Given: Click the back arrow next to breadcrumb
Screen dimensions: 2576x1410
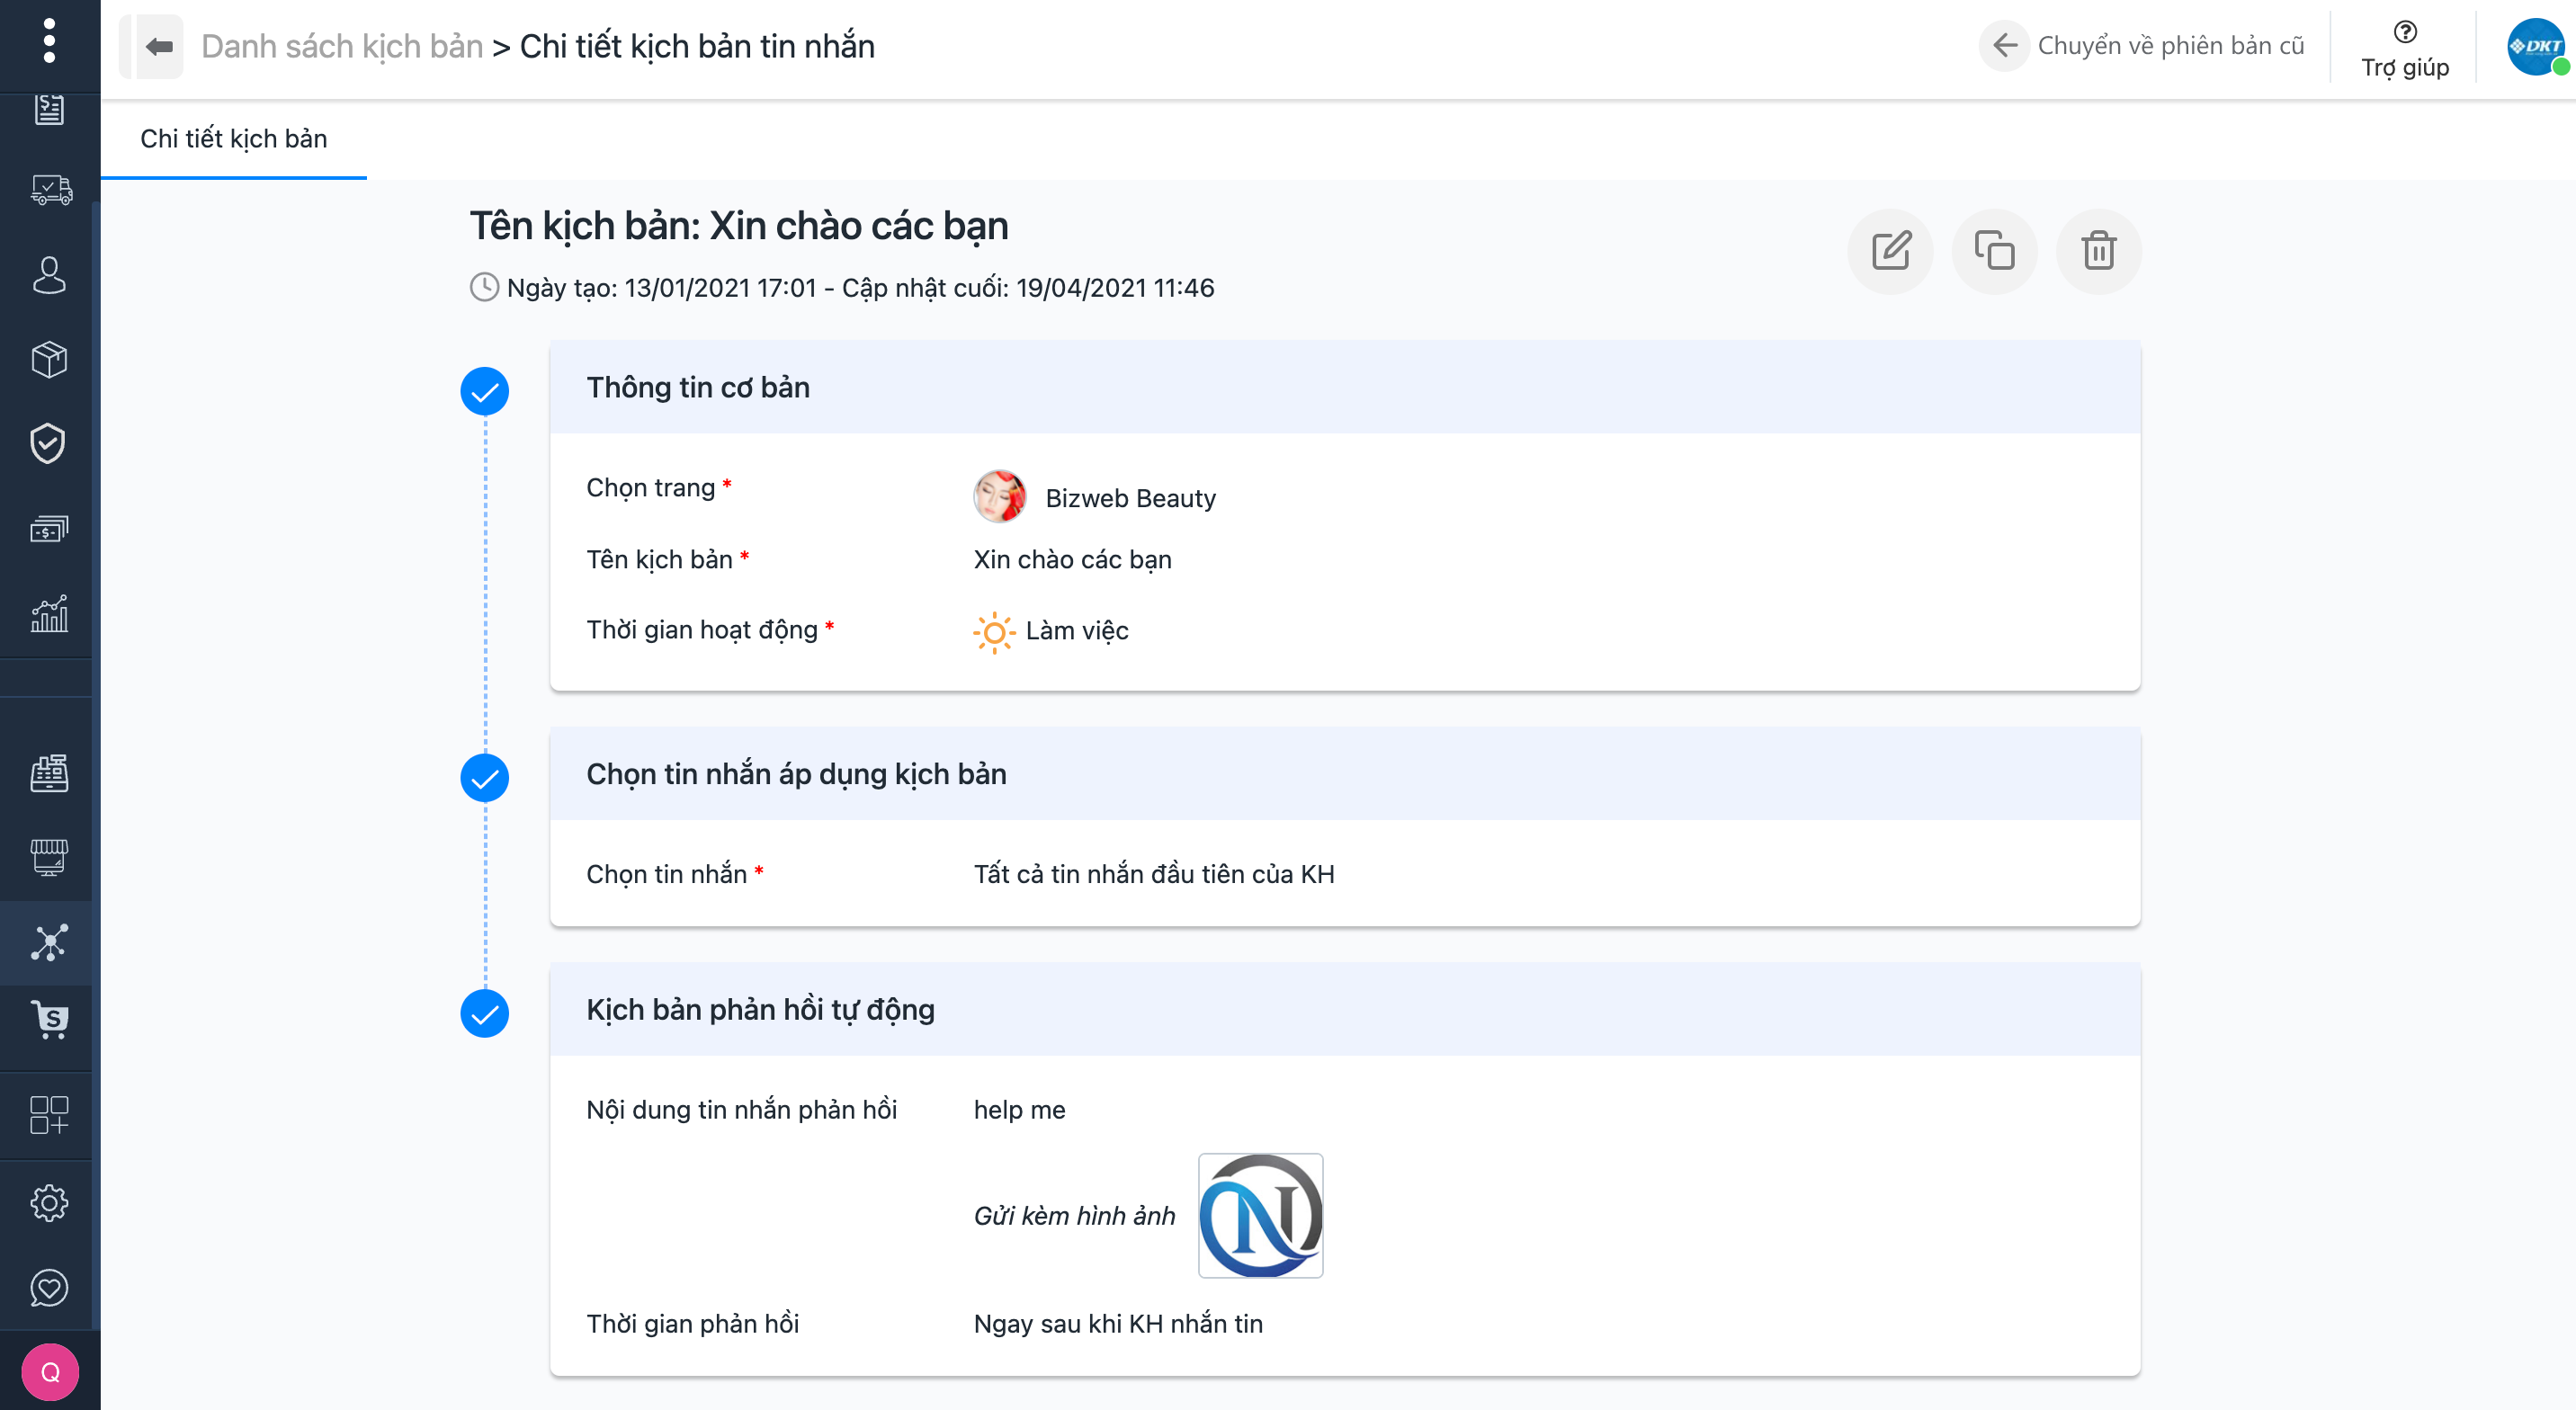Looking at the screenshot, I should [x=159, y=46].
